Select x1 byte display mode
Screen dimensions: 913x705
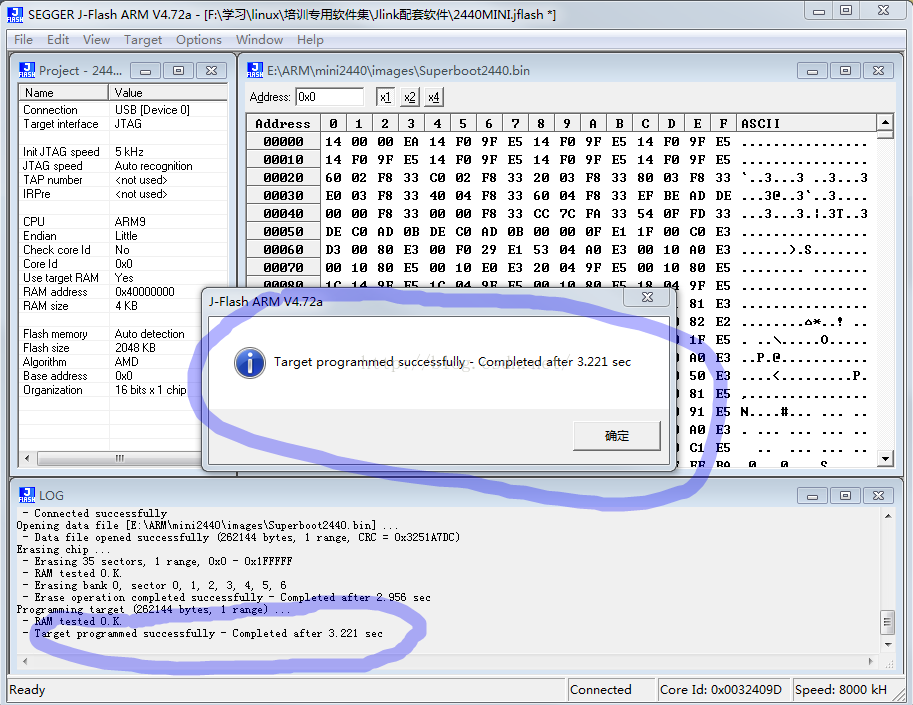click(x=385, y=97)
